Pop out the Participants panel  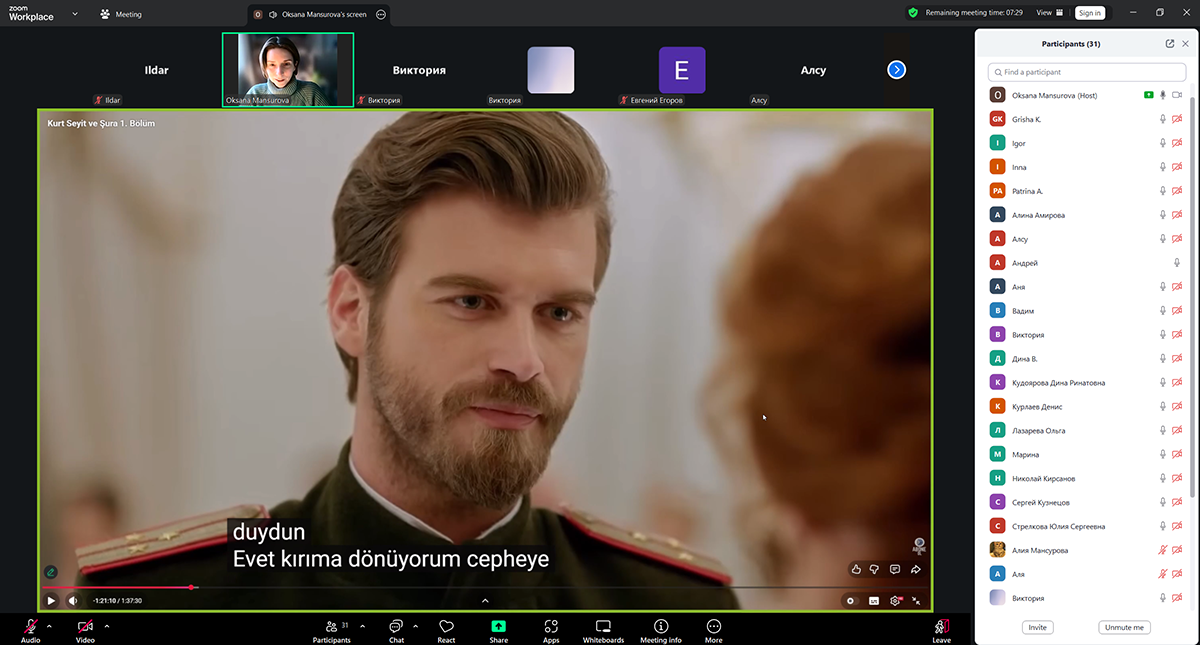tap(1170, 44)
